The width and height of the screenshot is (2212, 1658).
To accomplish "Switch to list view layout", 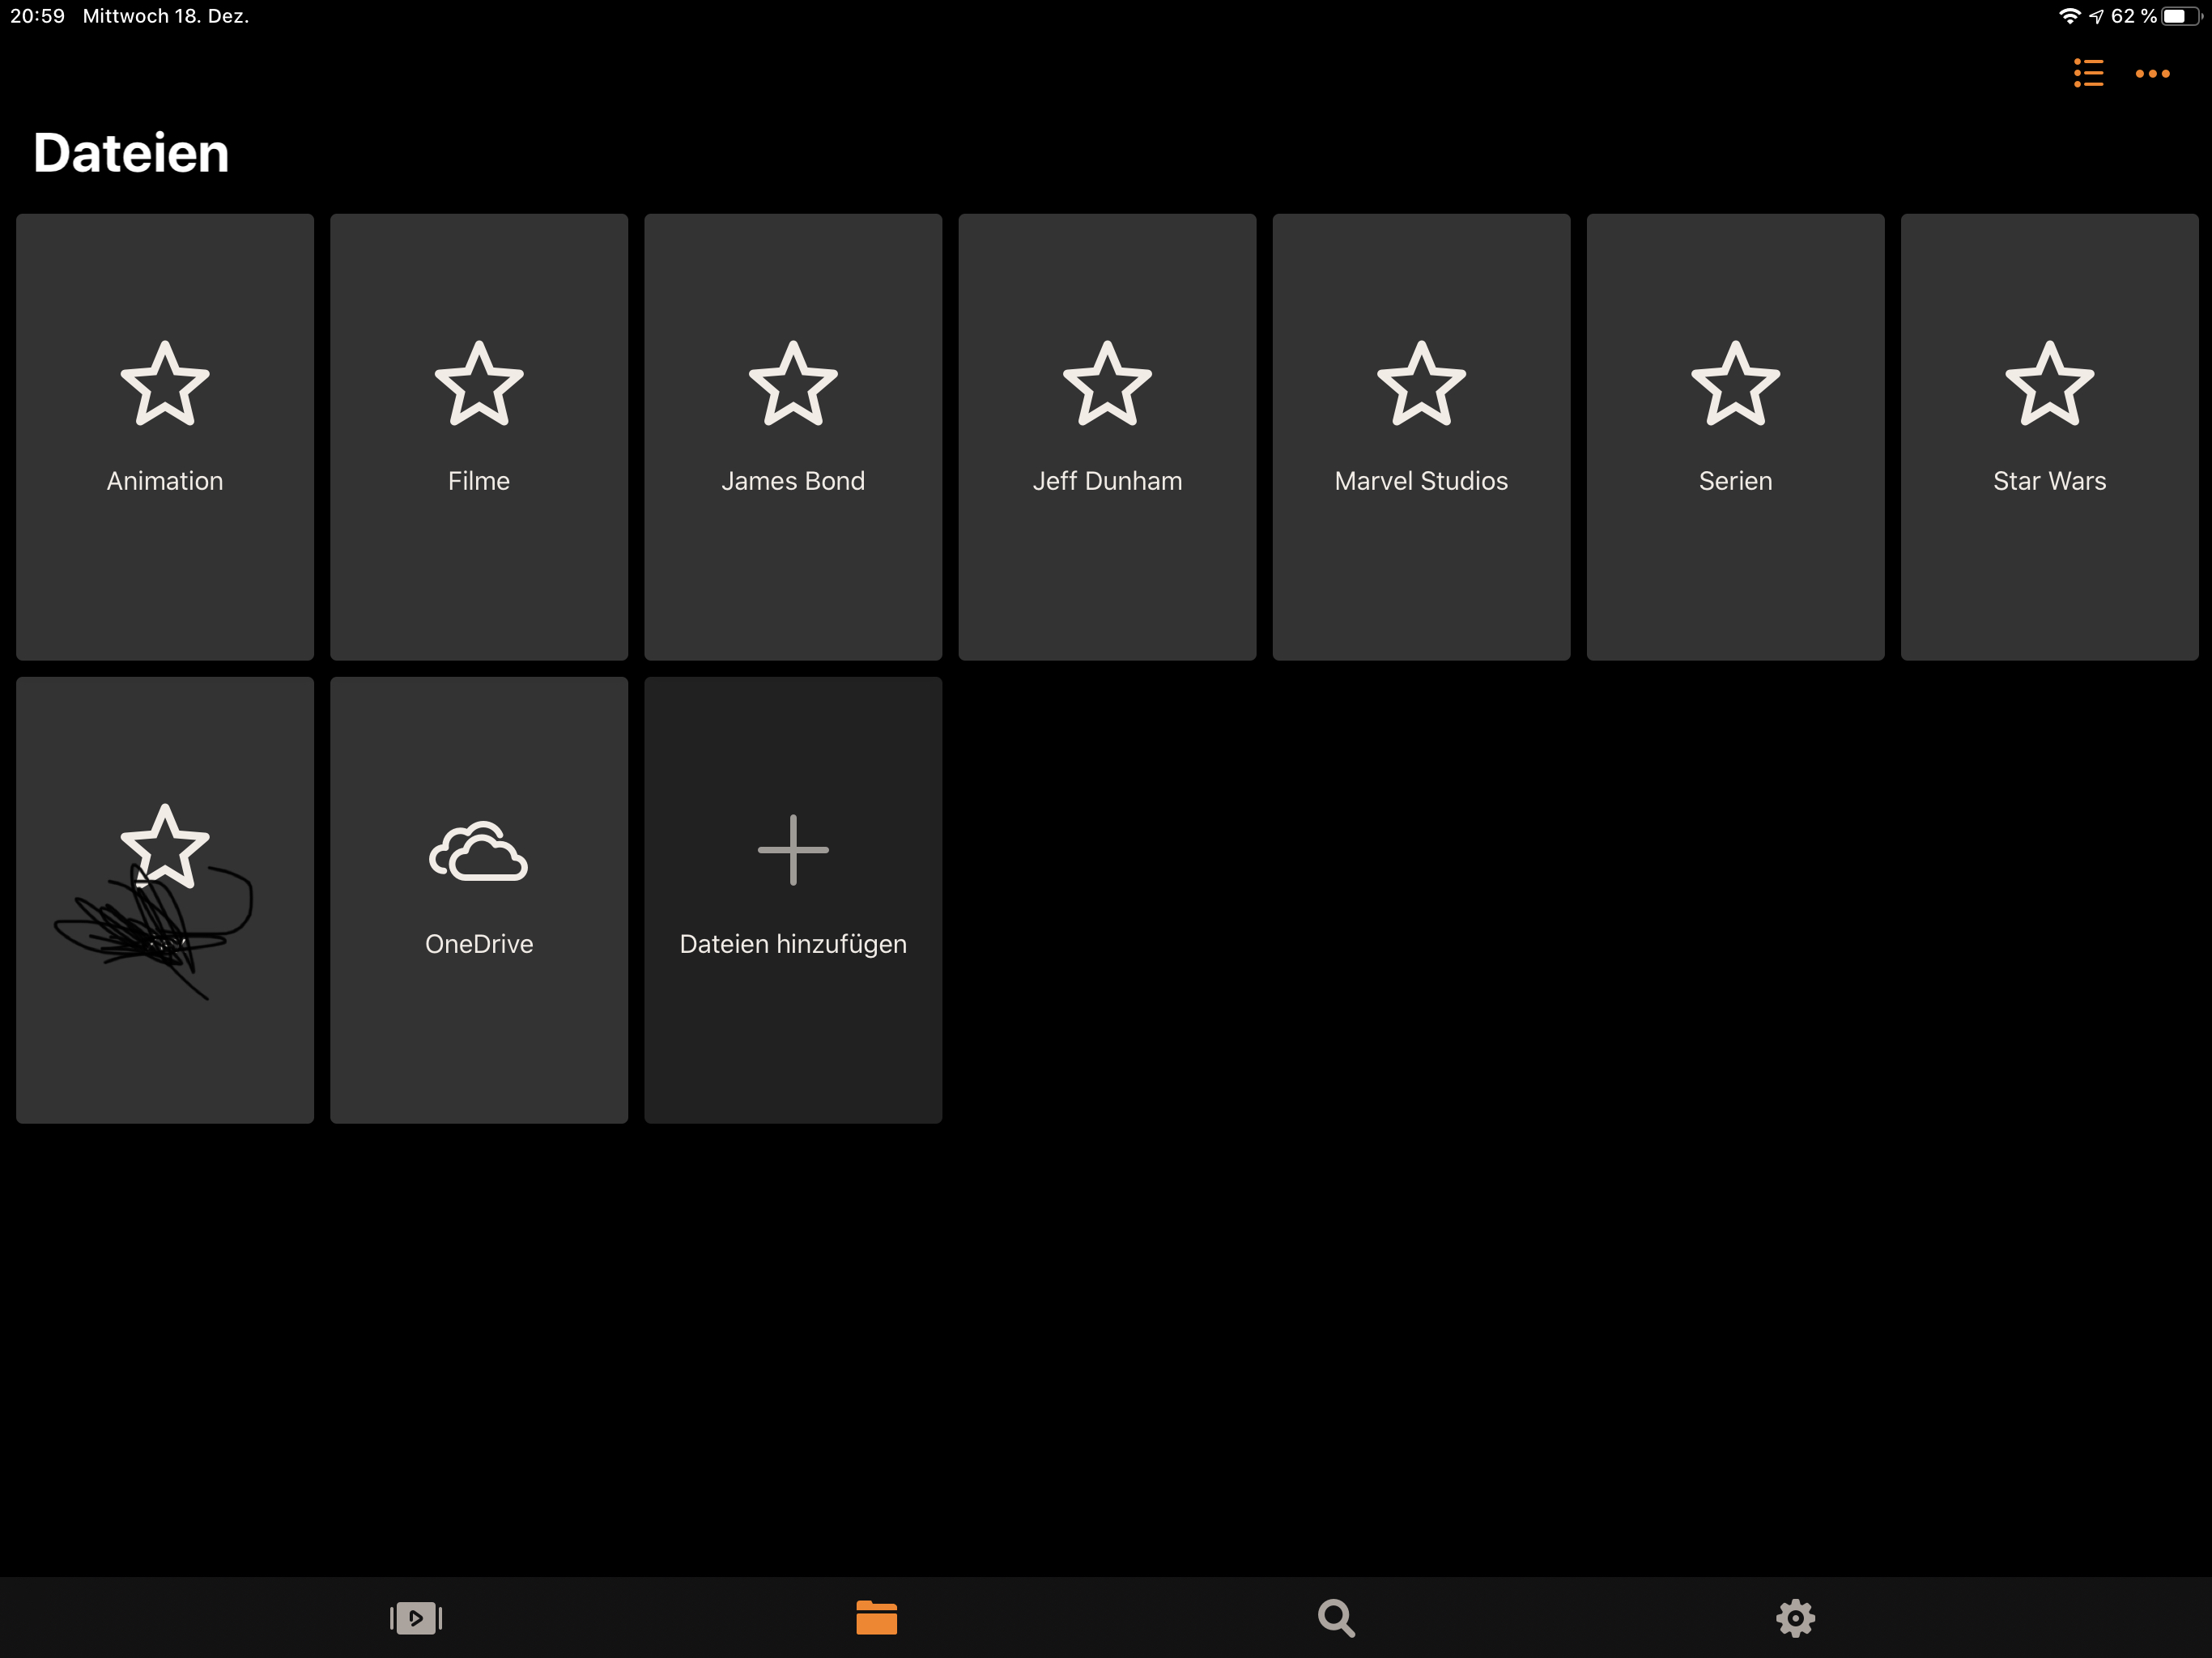I will click(2088, 73).
